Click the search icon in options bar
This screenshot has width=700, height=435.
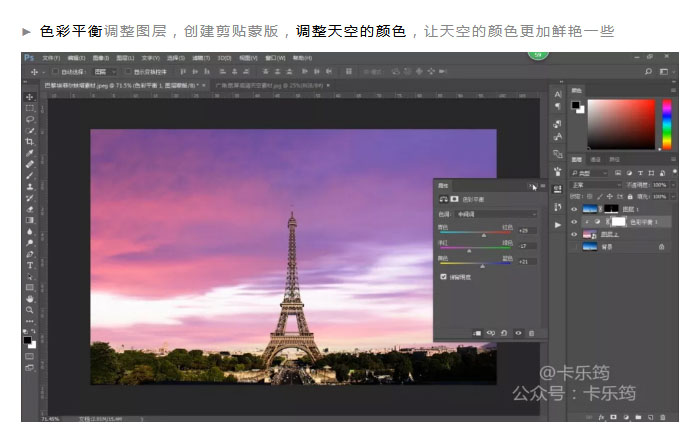tap(649, 72)
